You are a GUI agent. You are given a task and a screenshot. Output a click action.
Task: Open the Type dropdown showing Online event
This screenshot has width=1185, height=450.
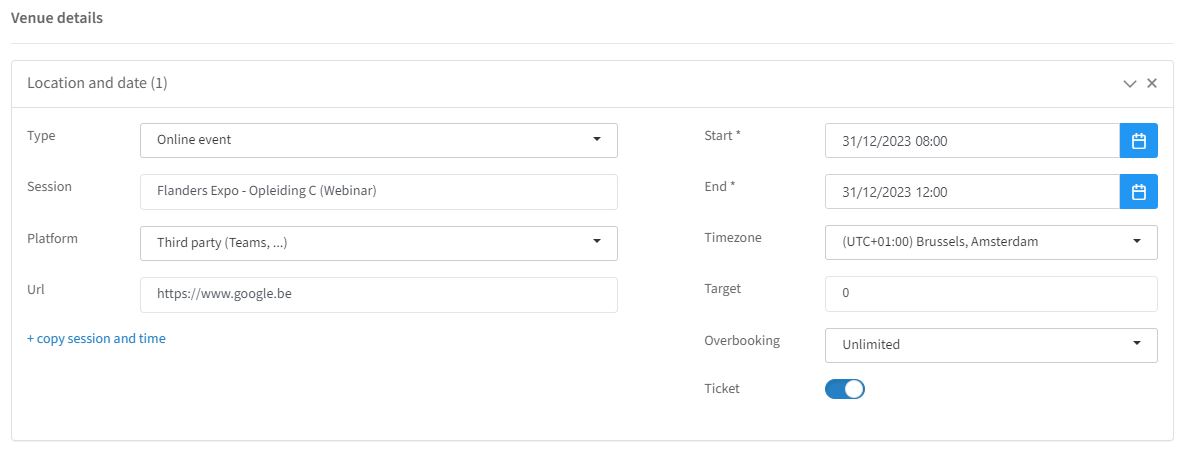tap(379, 141)
